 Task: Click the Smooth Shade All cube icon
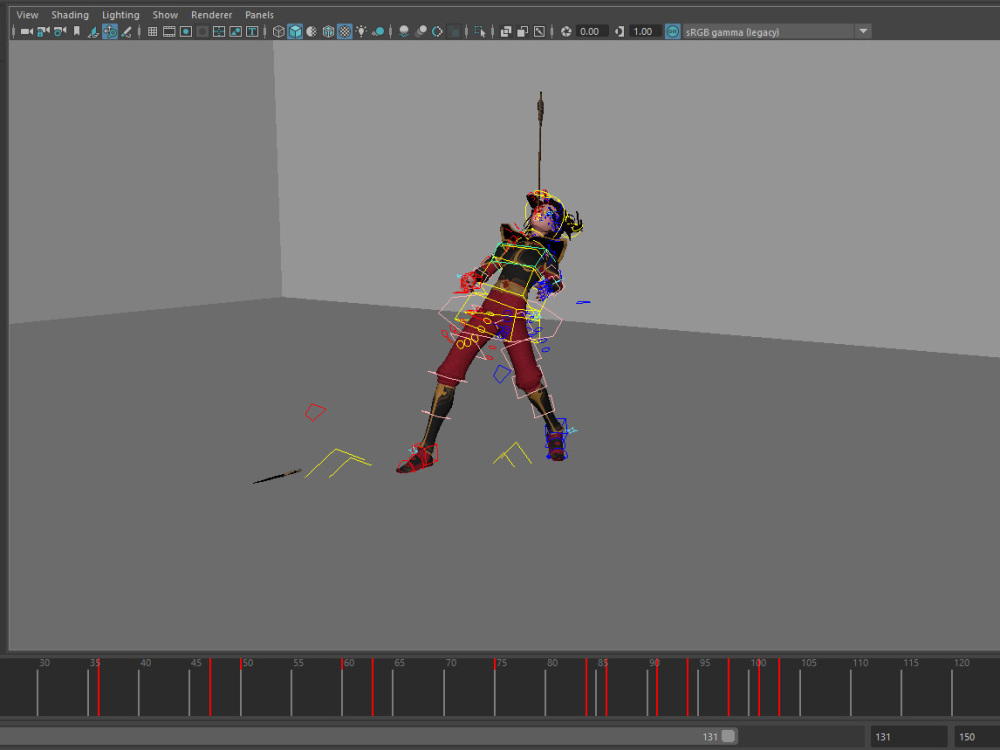coord(295,31)
